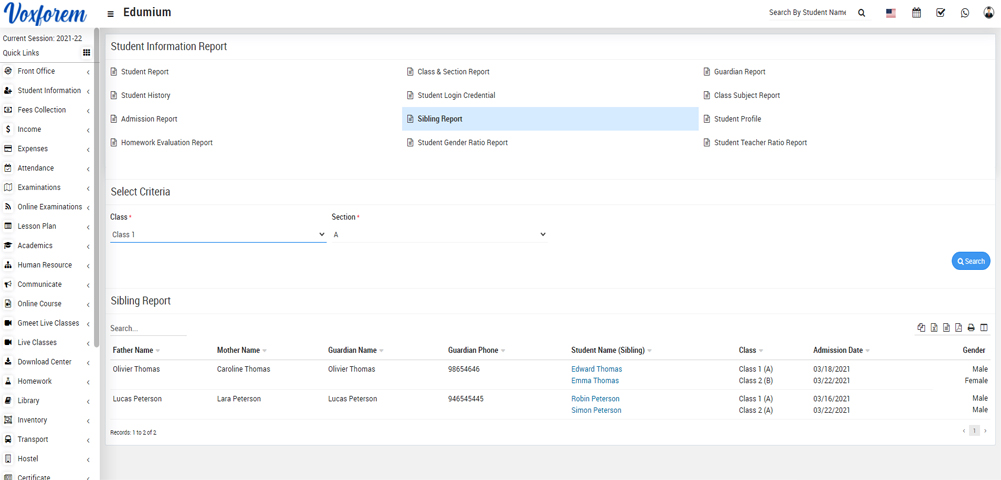The image size is (1001, 480).
Task: Toggle sidebar with hamburger menu icon
Action: (110, 14)
